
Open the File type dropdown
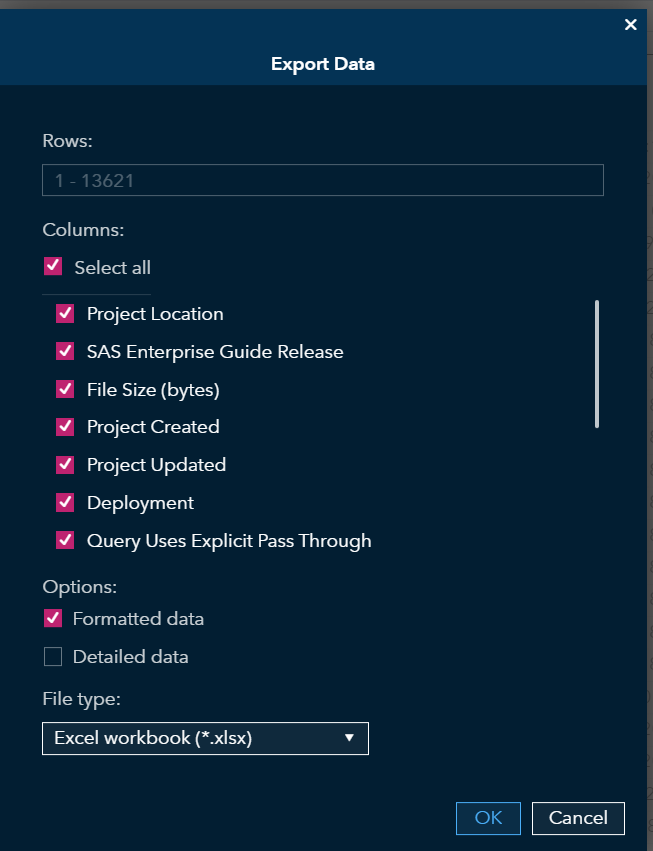click(205, 738)
